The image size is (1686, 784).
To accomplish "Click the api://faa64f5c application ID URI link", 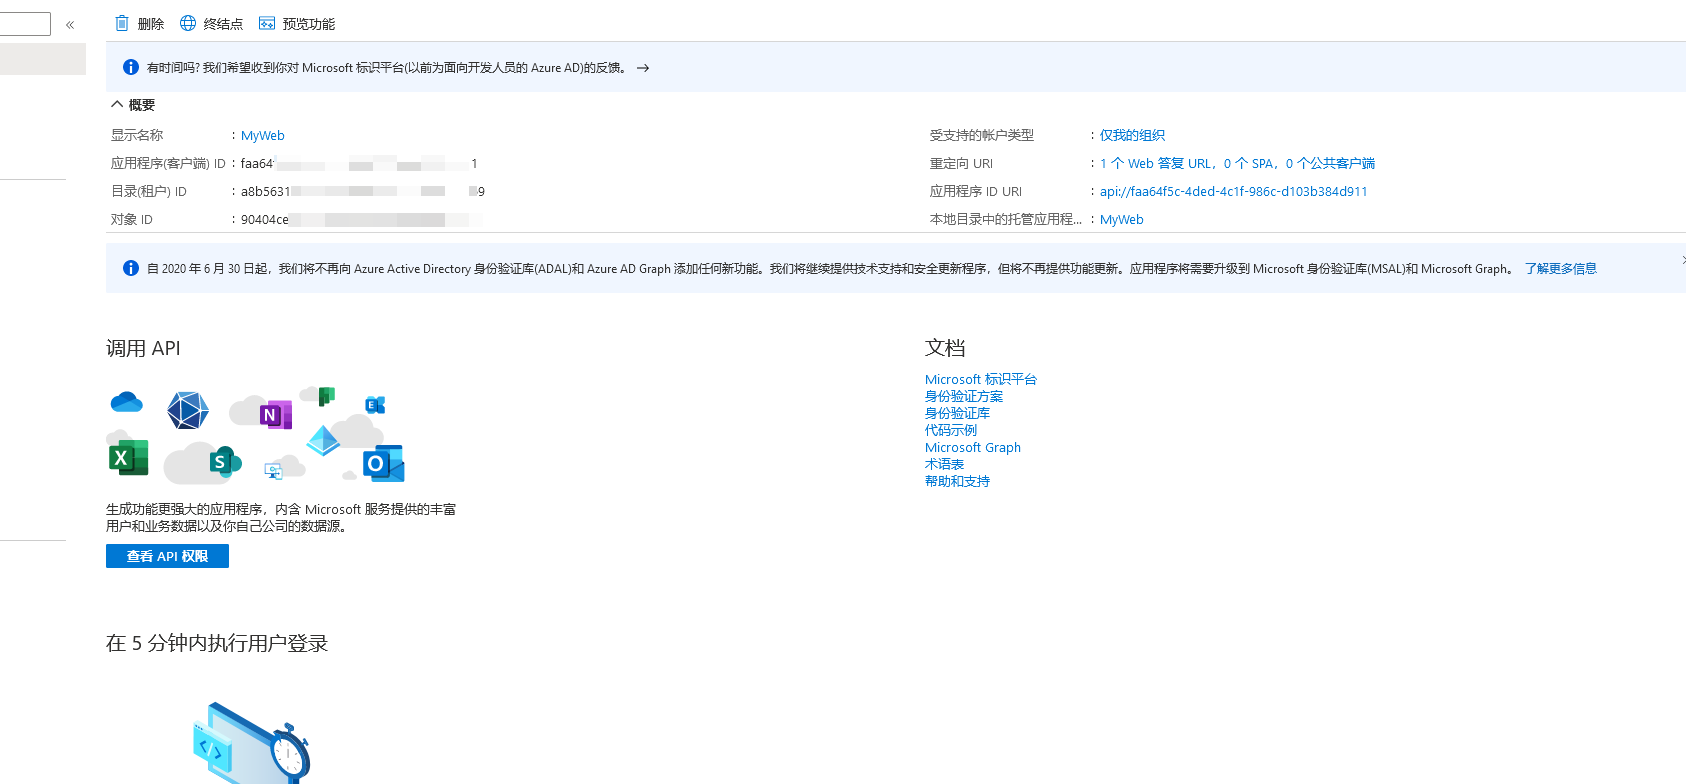I will [x=1233, y=191].
